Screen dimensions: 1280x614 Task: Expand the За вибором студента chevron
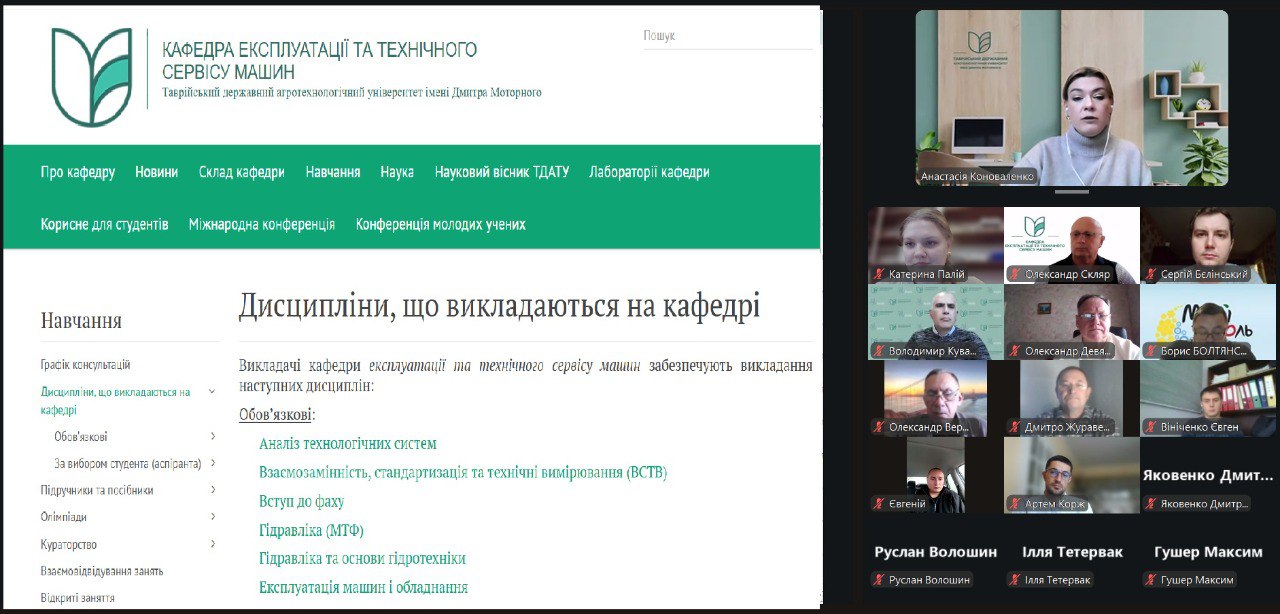[x=213, y=463]
